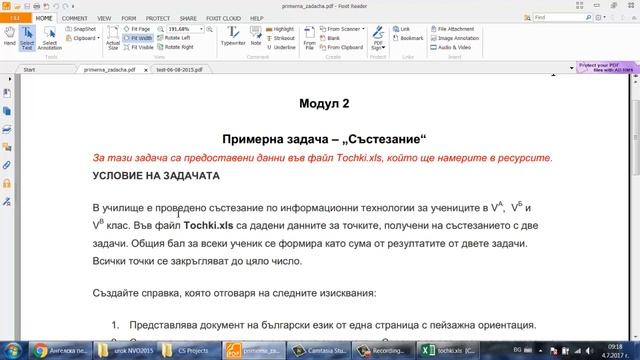Open the Layers navigation panel
This screenshot has height=360, width=640.
(7, 129)
